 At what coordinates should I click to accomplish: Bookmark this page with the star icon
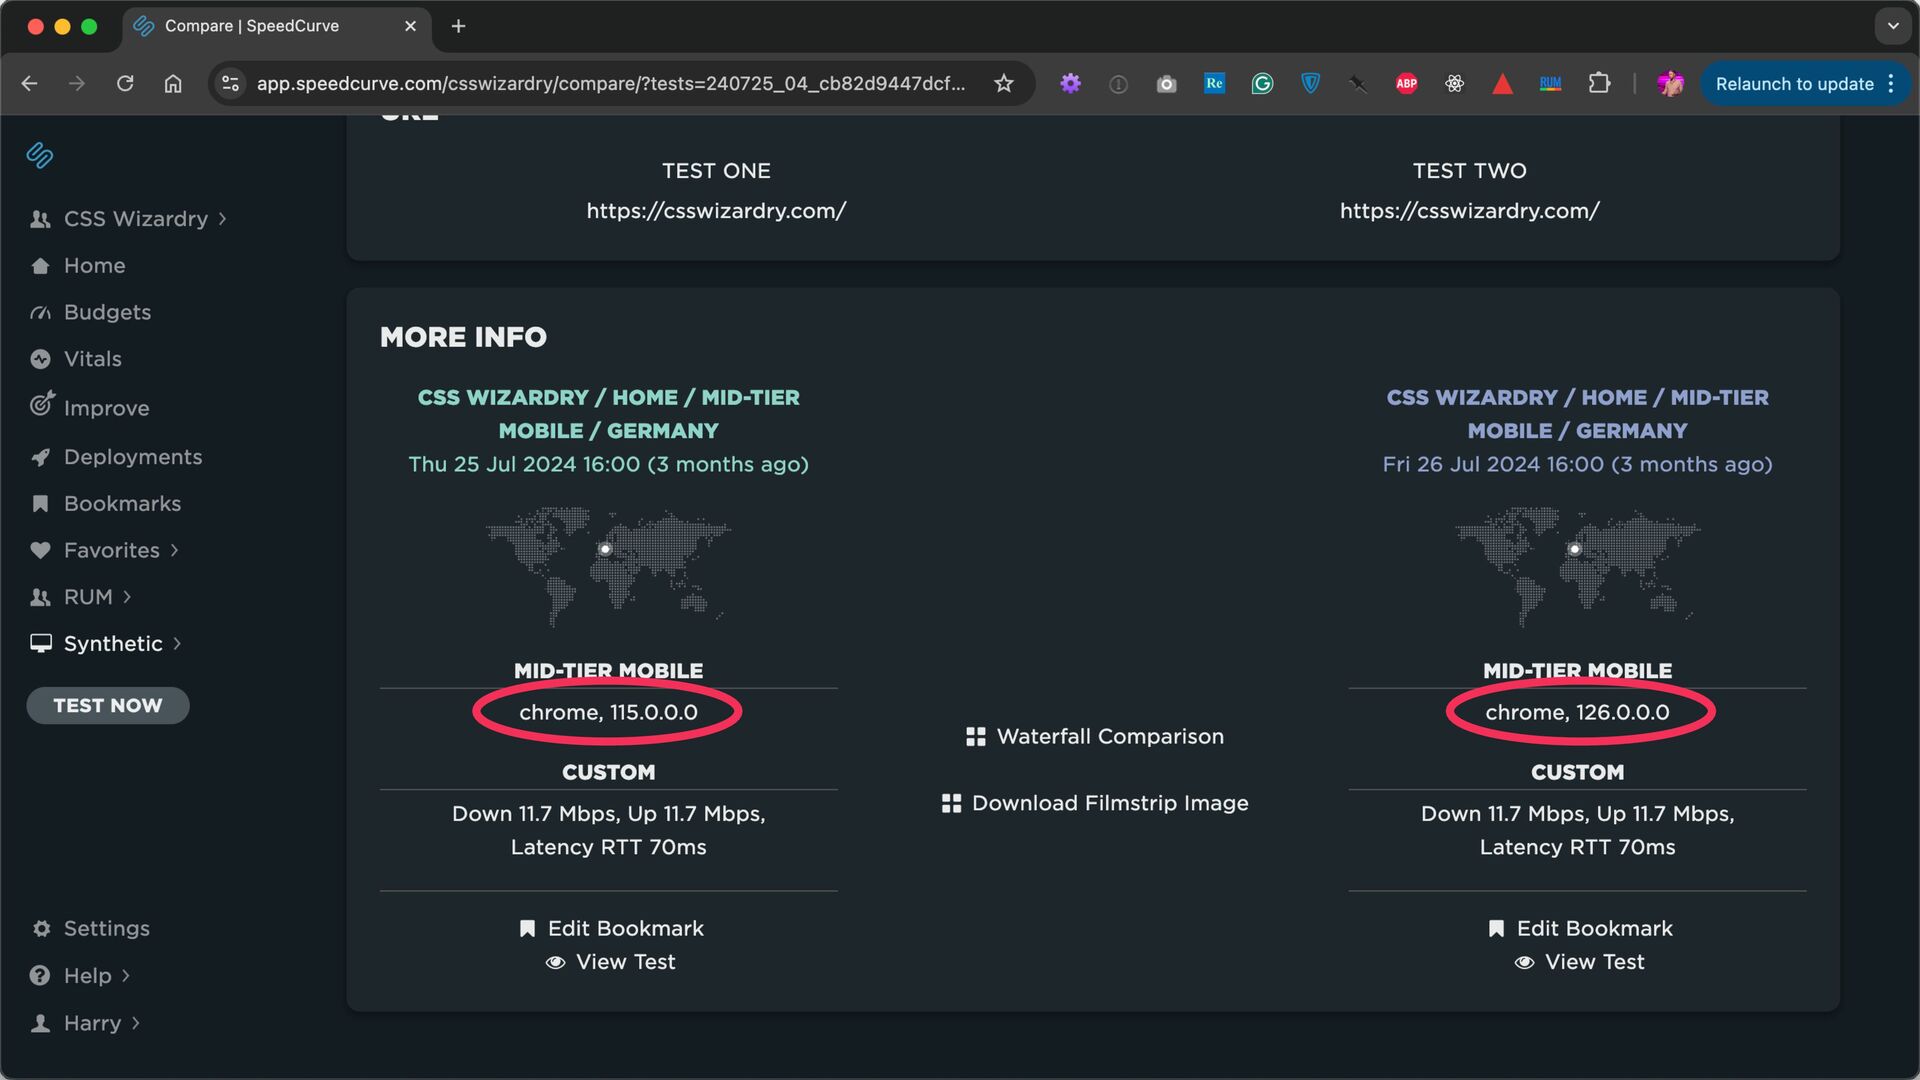(1004, 84)
